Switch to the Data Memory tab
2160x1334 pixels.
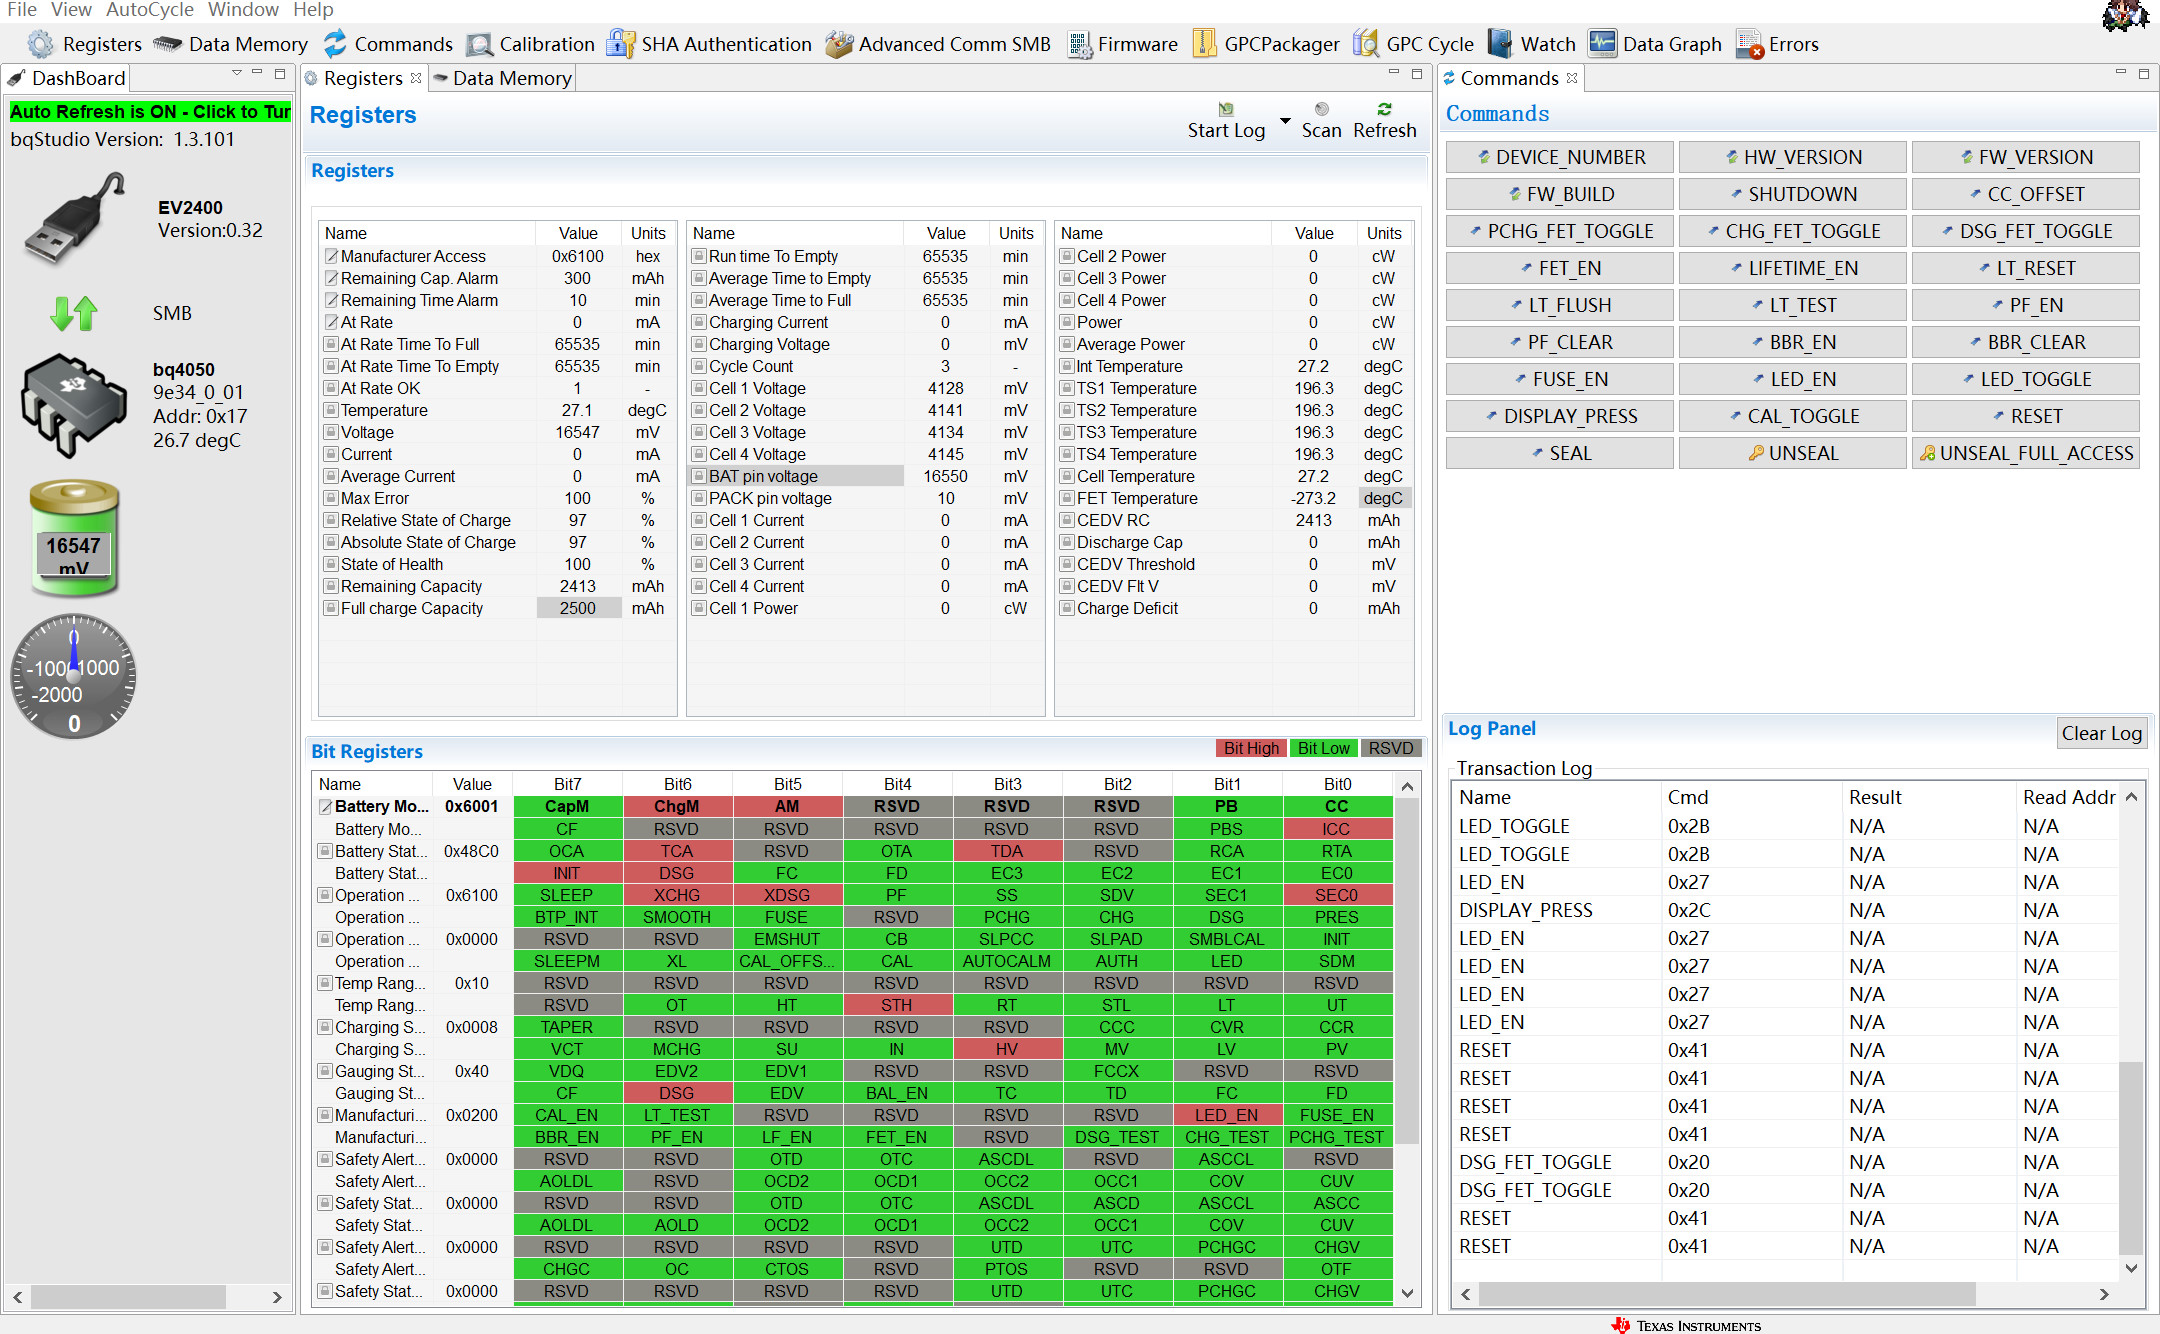tap(503, 78)
